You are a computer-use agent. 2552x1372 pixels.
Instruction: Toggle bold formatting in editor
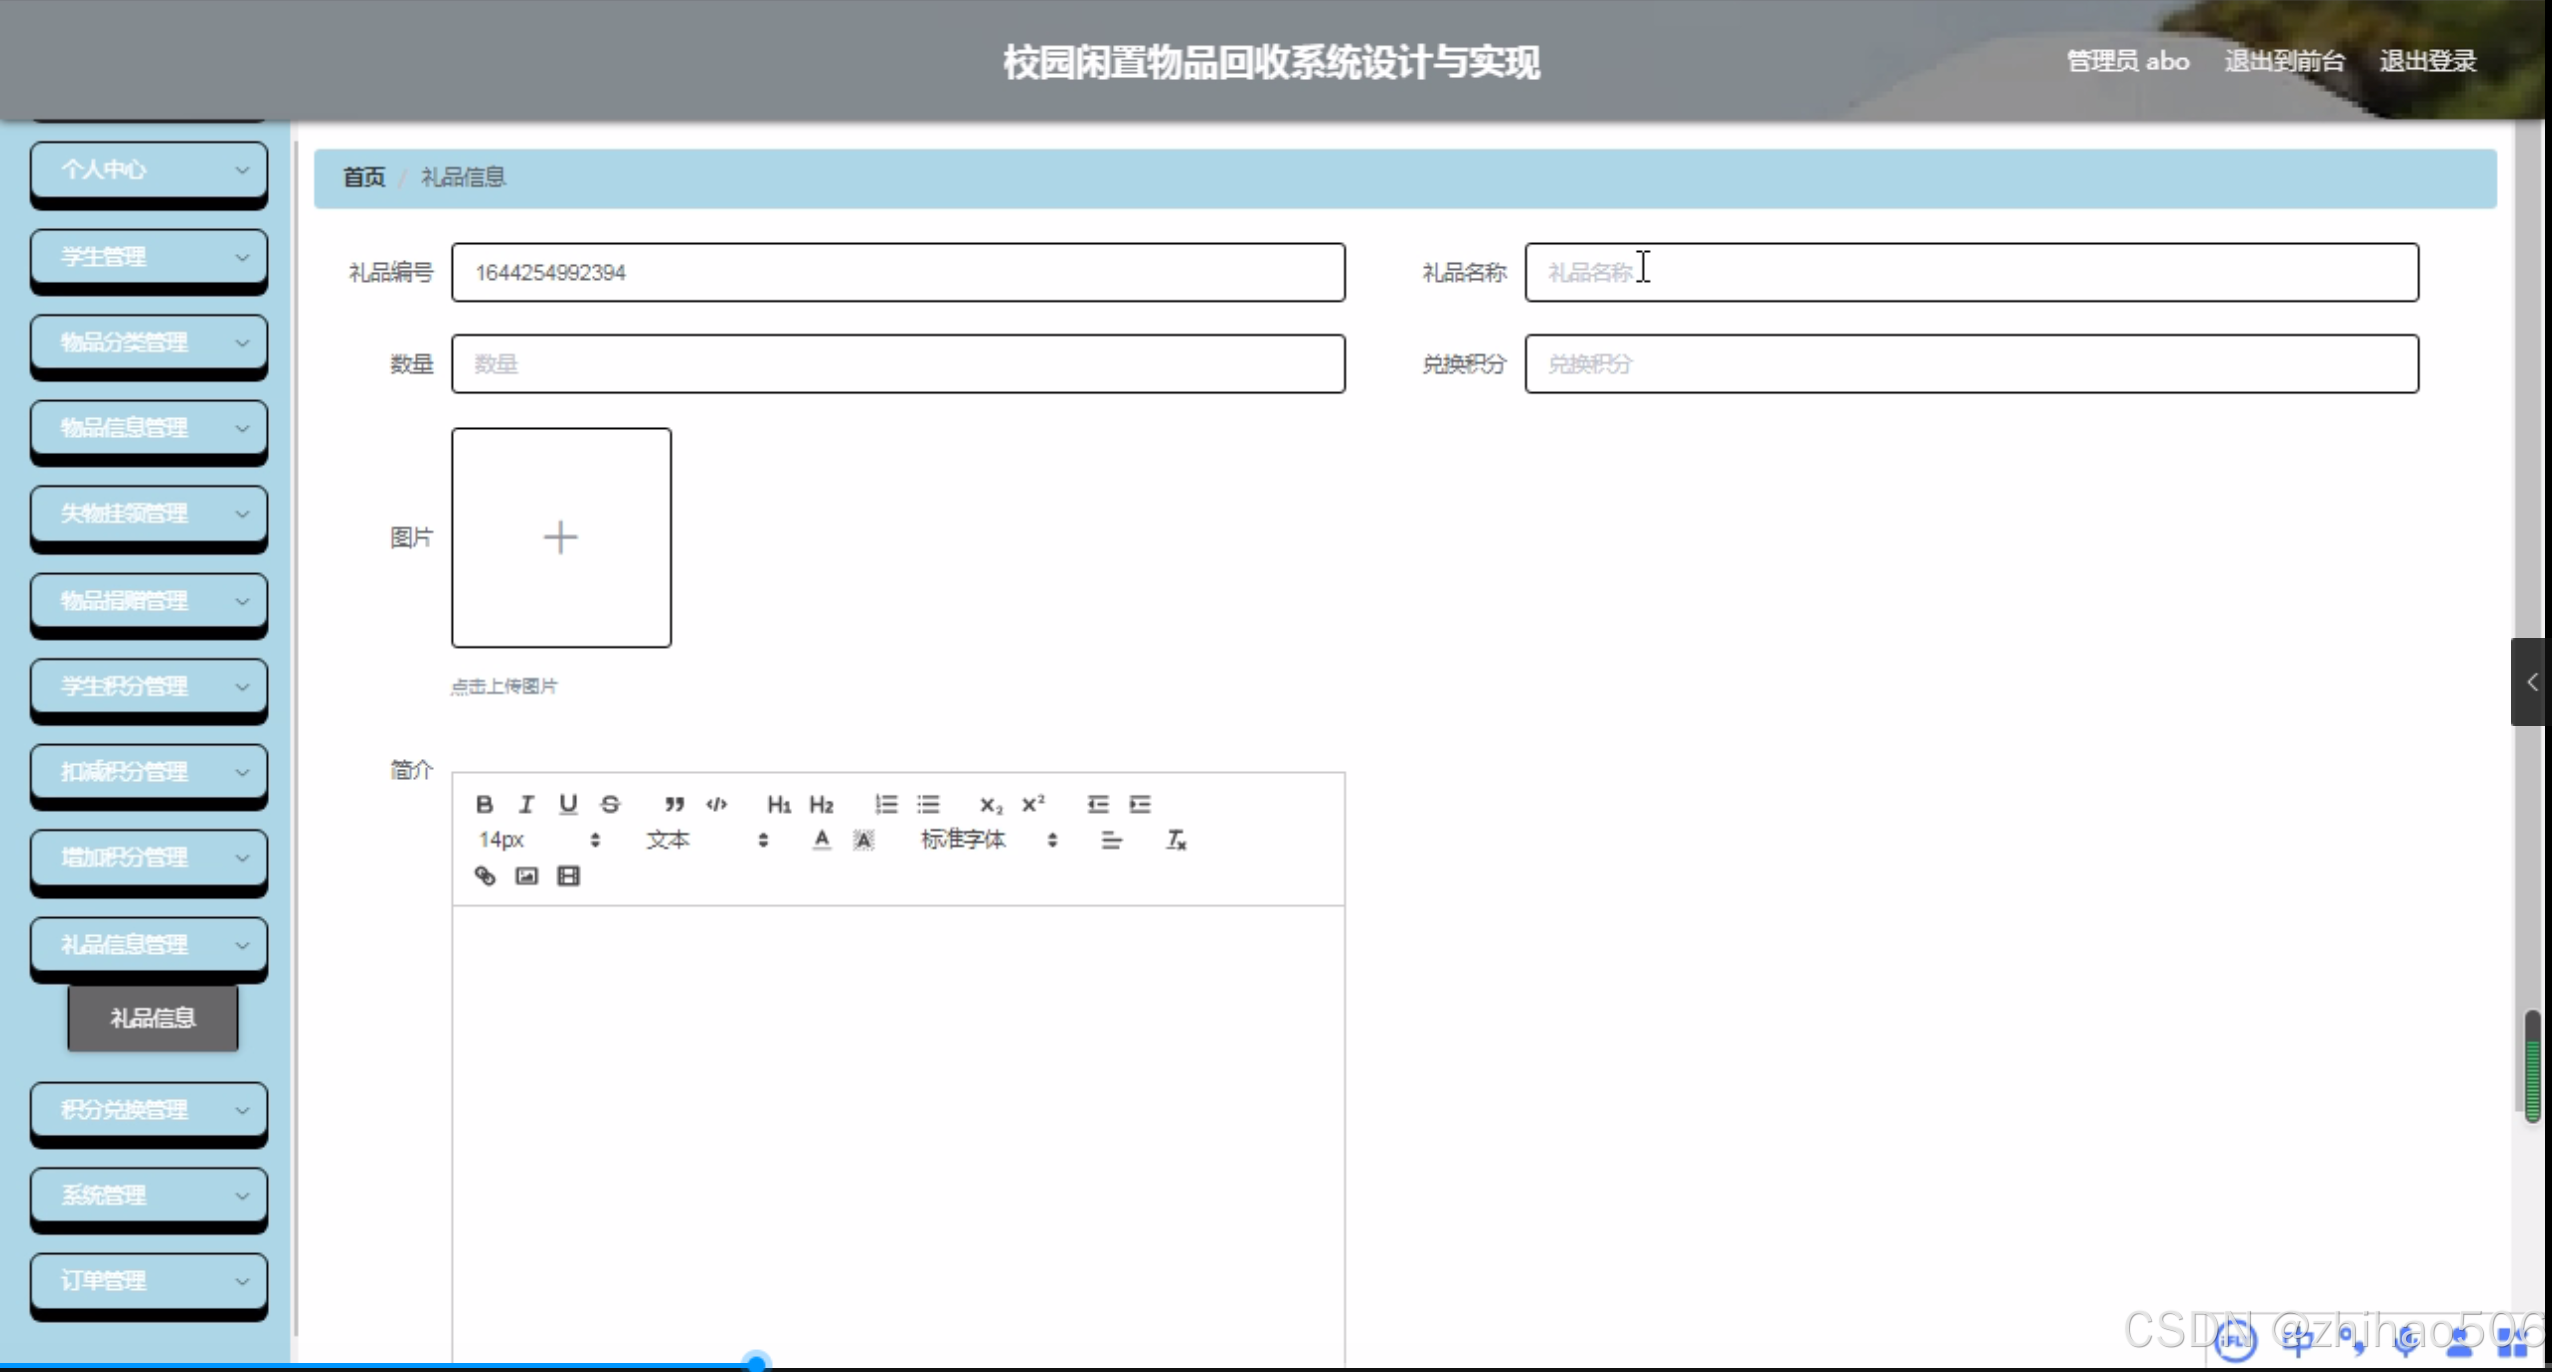[x=484, y=804]
